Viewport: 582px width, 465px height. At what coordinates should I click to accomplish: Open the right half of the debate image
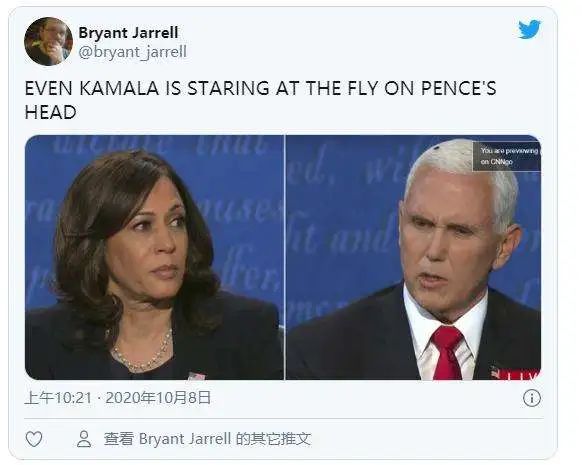pos(413,257)
